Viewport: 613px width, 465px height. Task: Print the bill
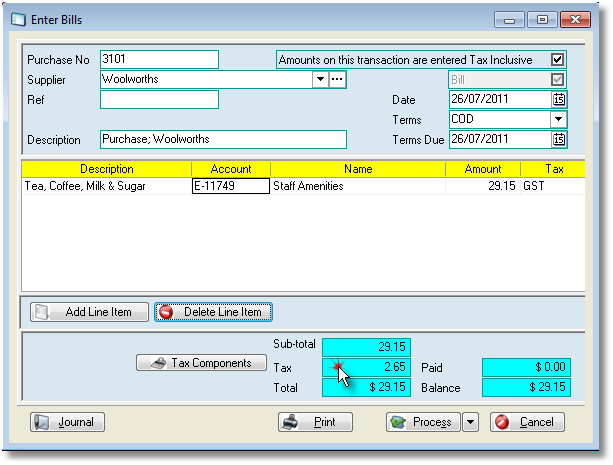[x=315, y=422]
